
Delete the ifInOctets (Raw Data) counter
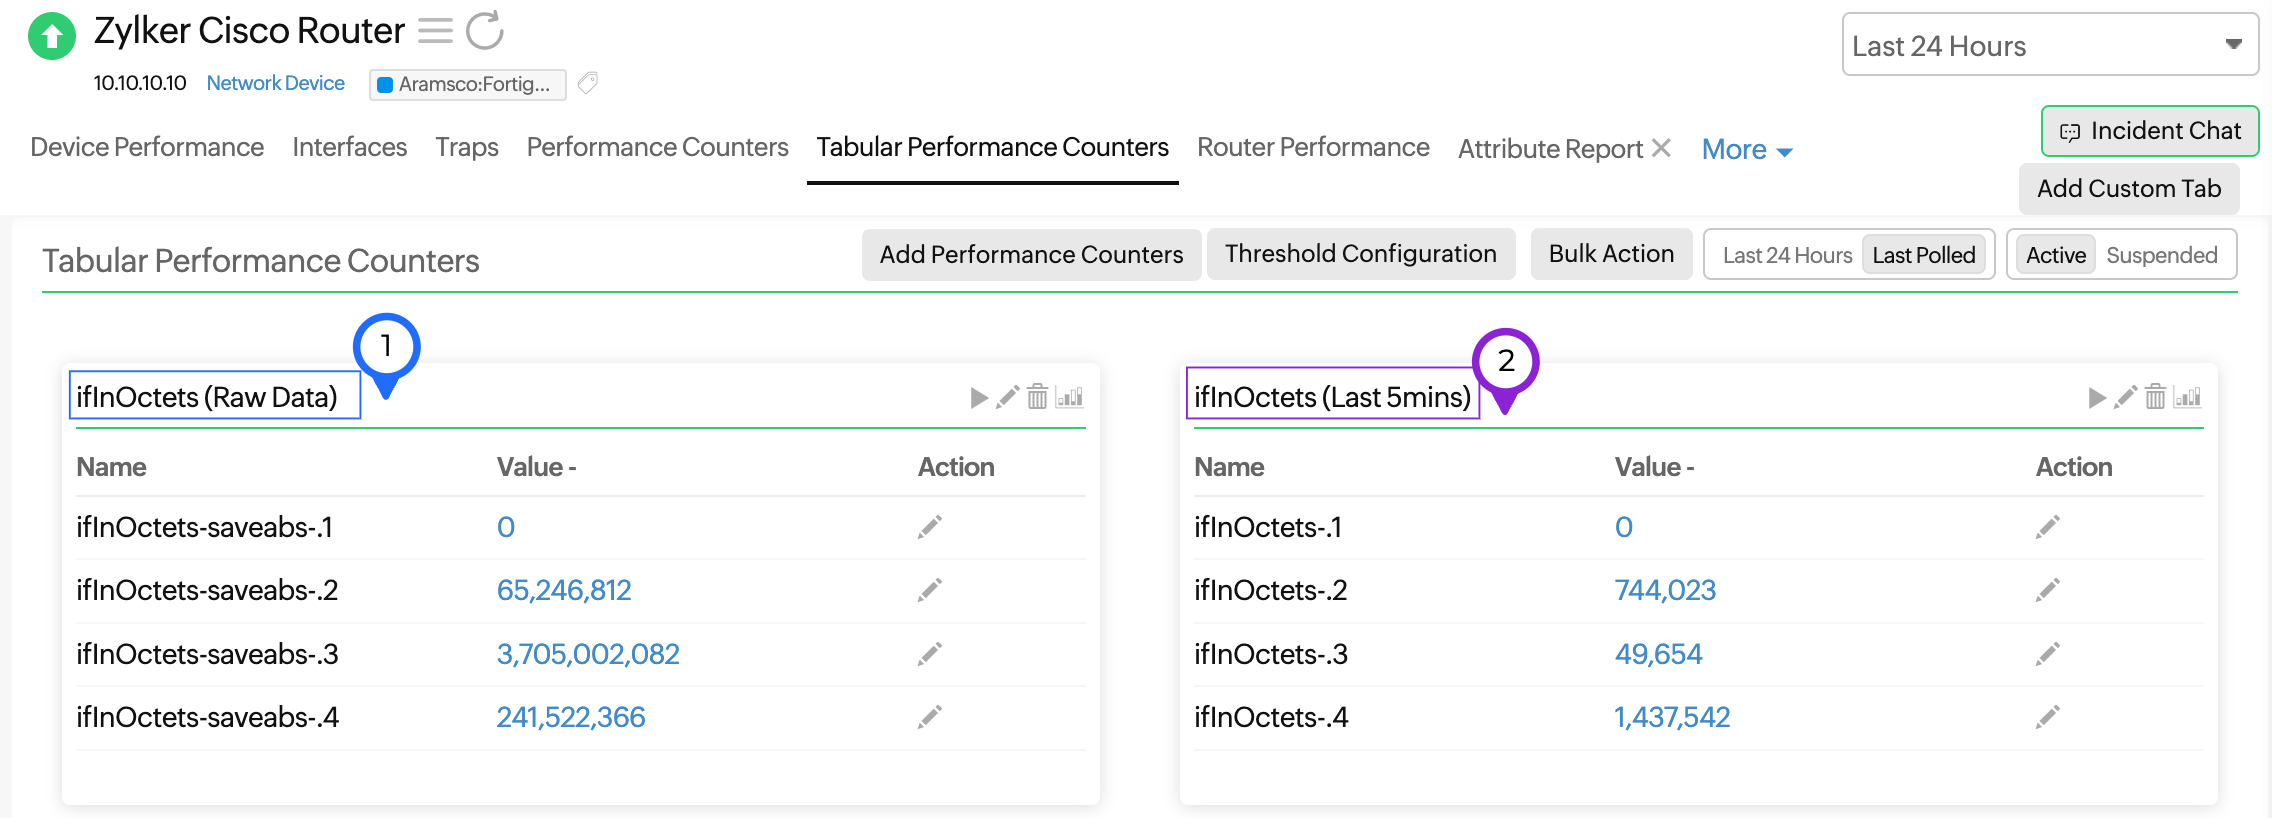pos(1037,397)
